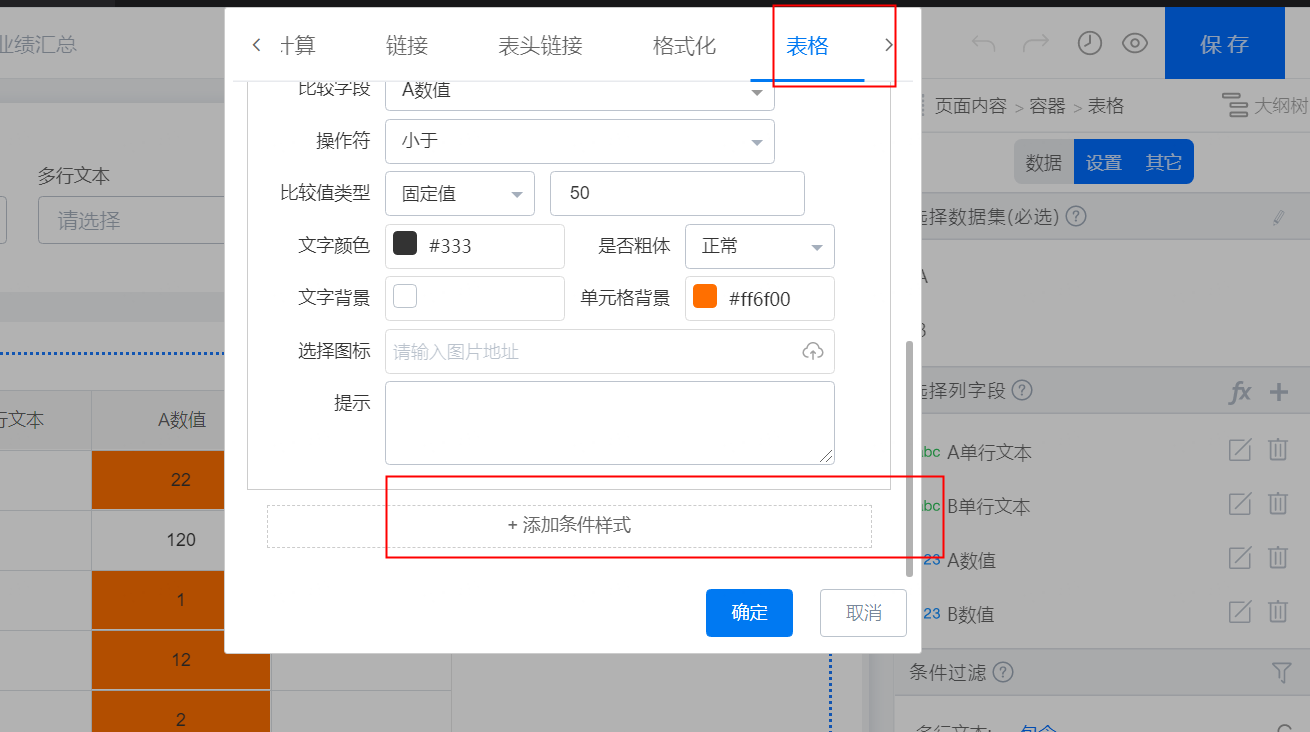Add a column field with plus icon

(1278, 392)
